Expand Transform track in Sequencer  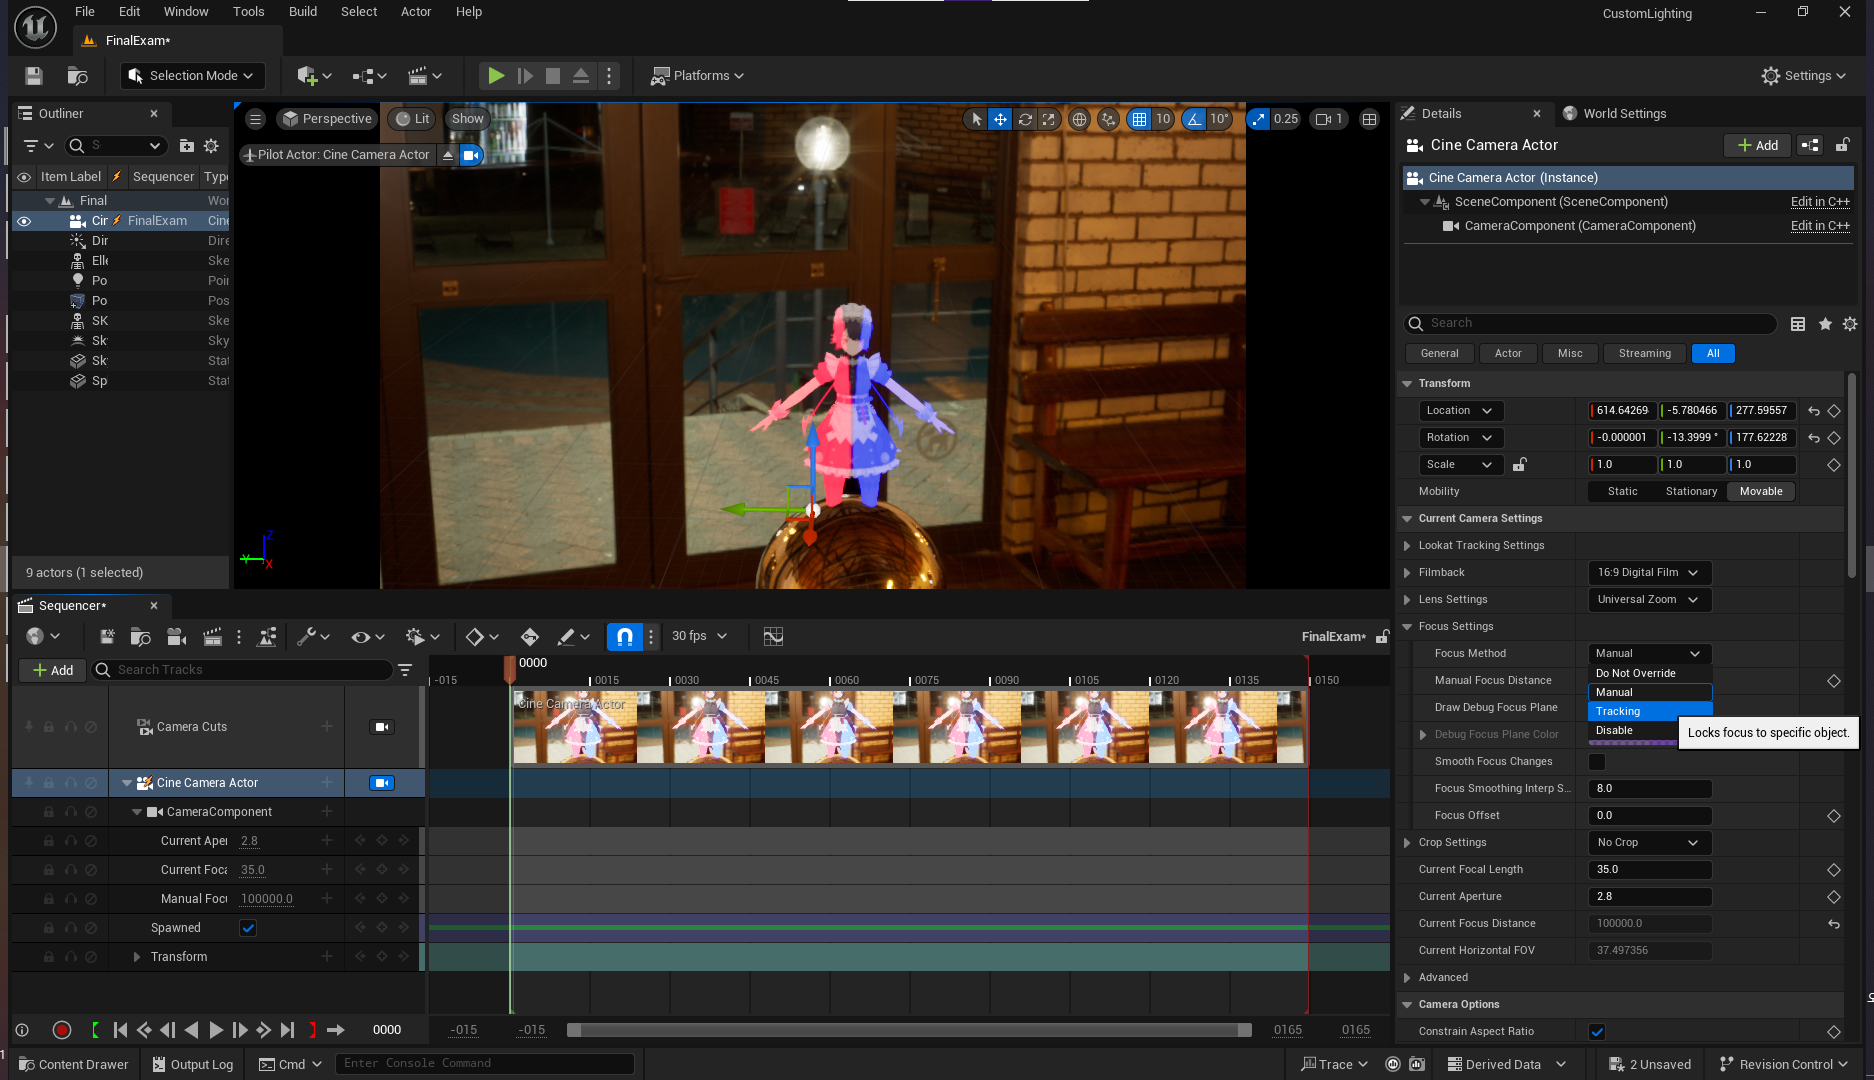(x=137, y=957)
